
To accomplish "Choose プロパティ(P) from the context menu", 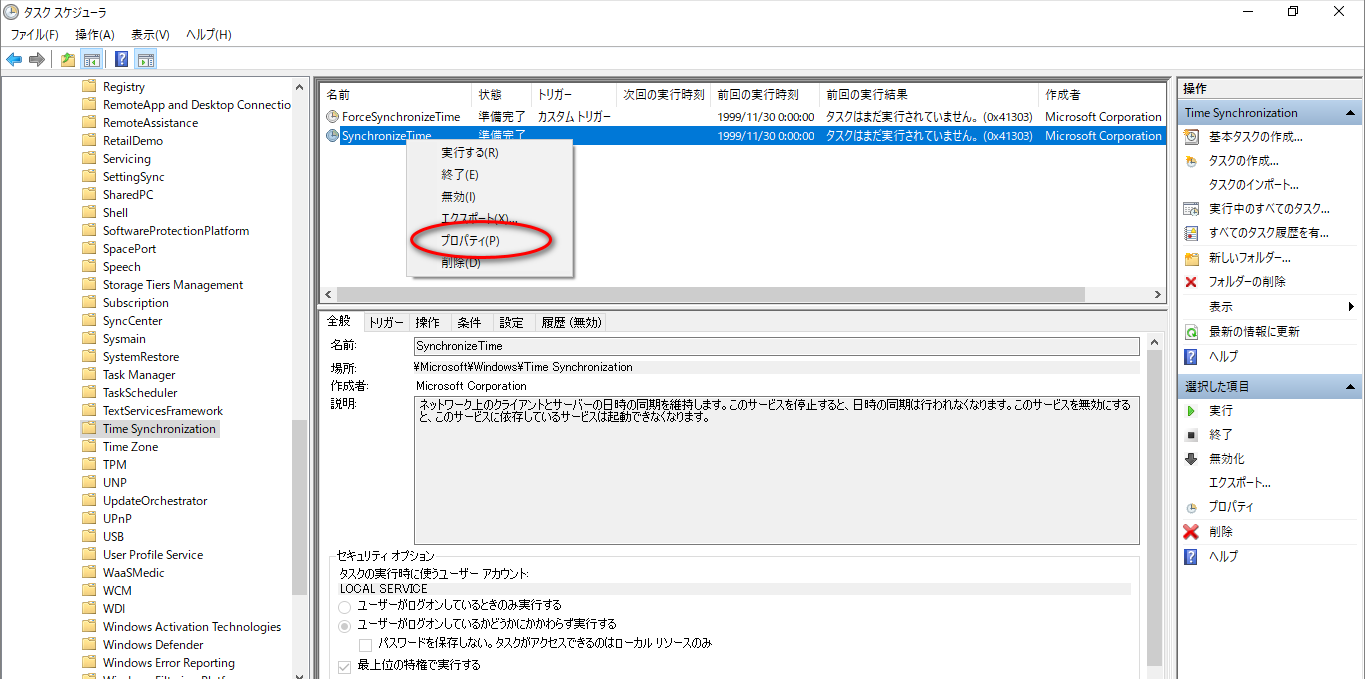I will [470, 241].
